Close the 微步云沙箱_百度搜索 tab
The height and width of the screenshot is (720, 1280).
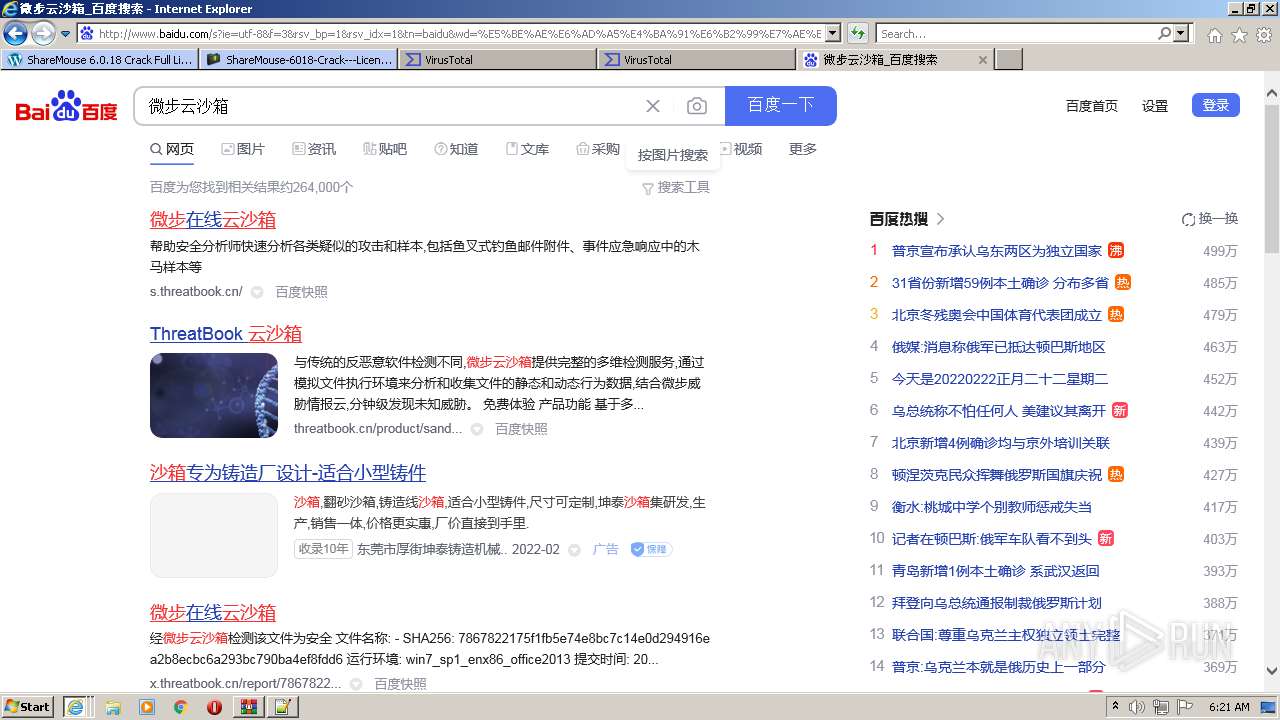982,60
